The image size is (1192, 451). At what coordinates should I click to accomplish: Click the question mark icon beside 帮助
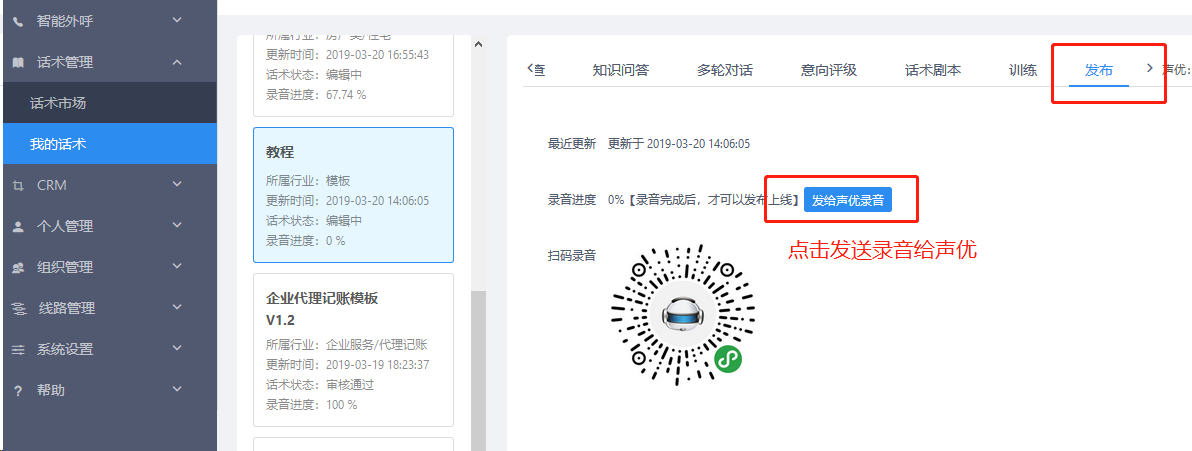(x=18, y=391)
